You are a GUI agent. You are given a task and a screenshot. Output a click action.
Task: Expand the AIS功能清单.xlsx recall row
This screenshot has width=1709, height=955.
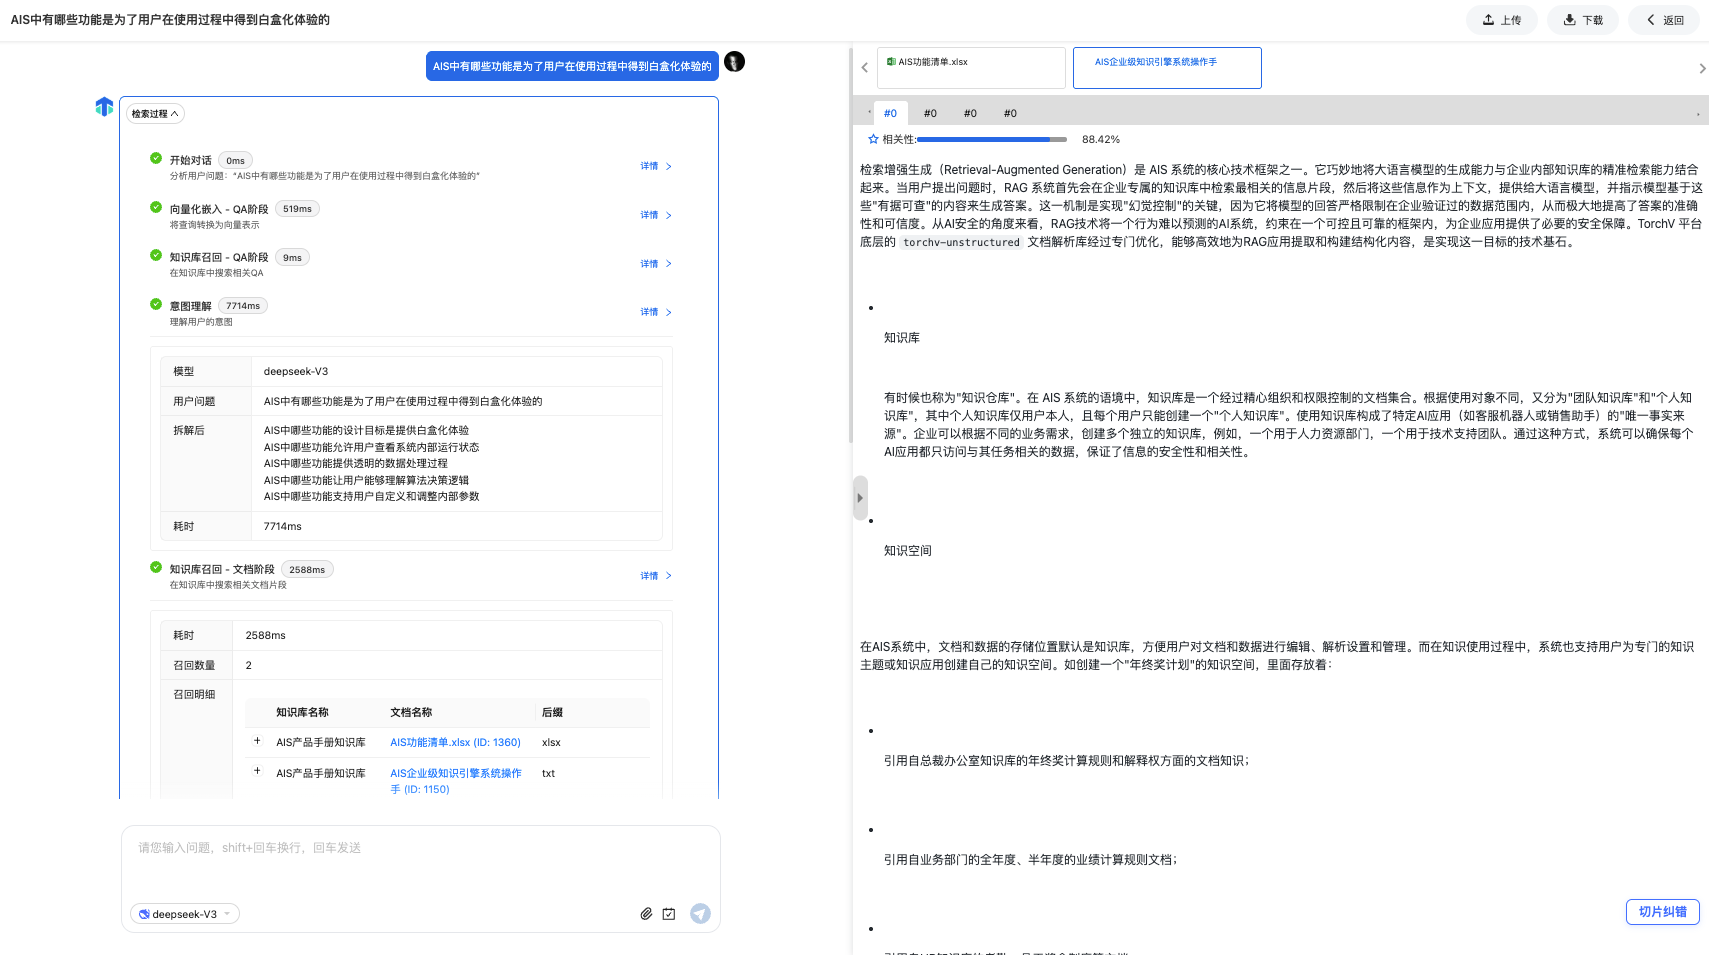click(x=257, y=742)
